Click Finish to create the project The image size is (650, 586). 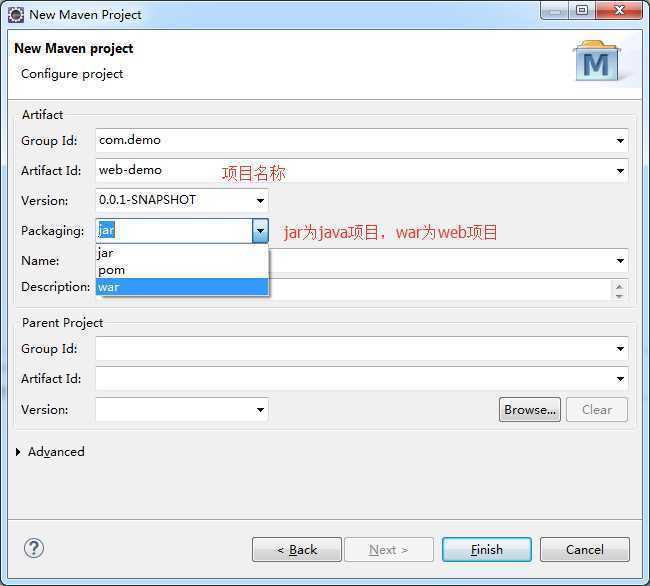(x=487, y=550)
